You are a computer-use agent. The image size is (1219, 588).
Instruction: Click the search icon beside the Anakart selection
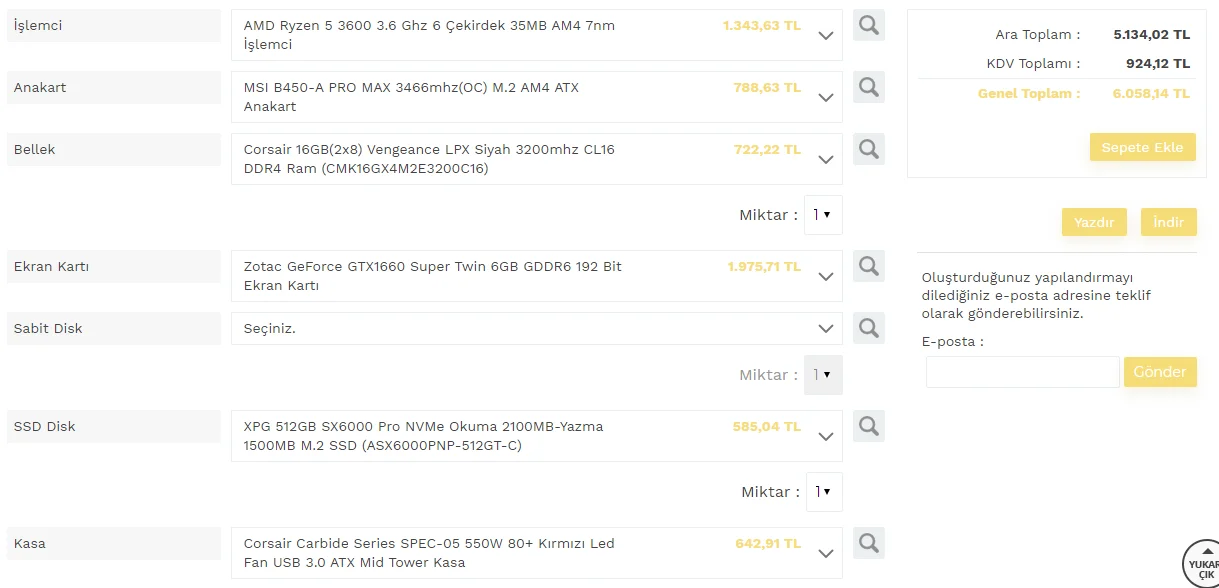point(869,88)
